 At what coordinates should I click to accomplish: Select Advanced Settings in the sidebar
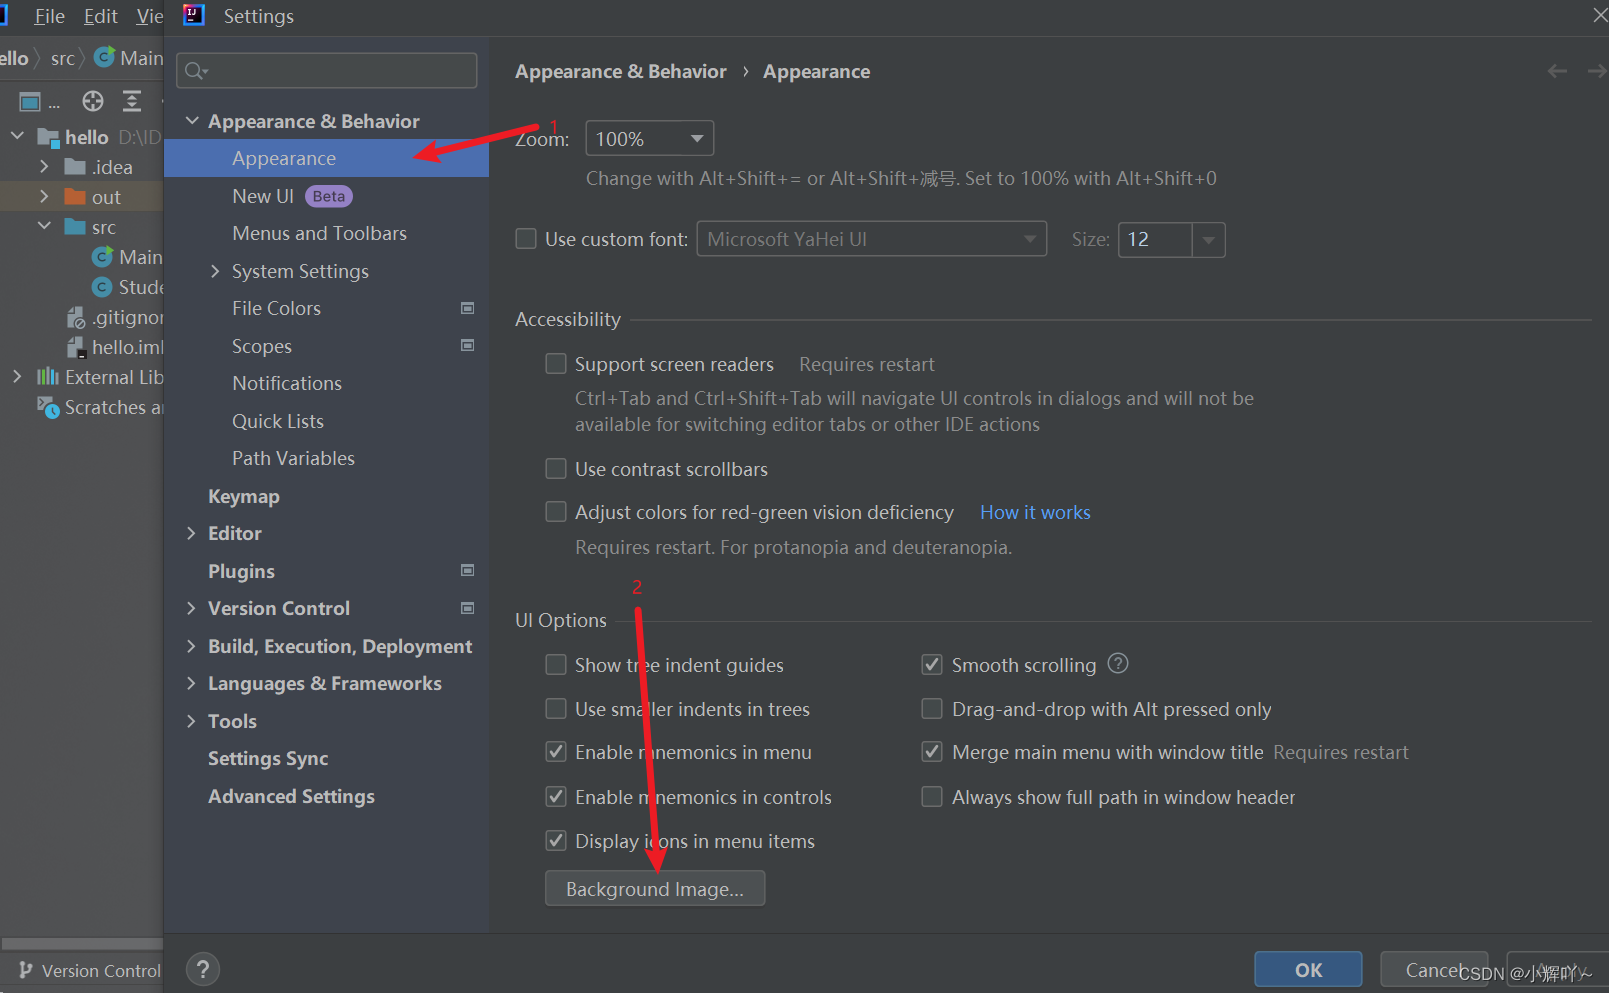click(291, 796)
